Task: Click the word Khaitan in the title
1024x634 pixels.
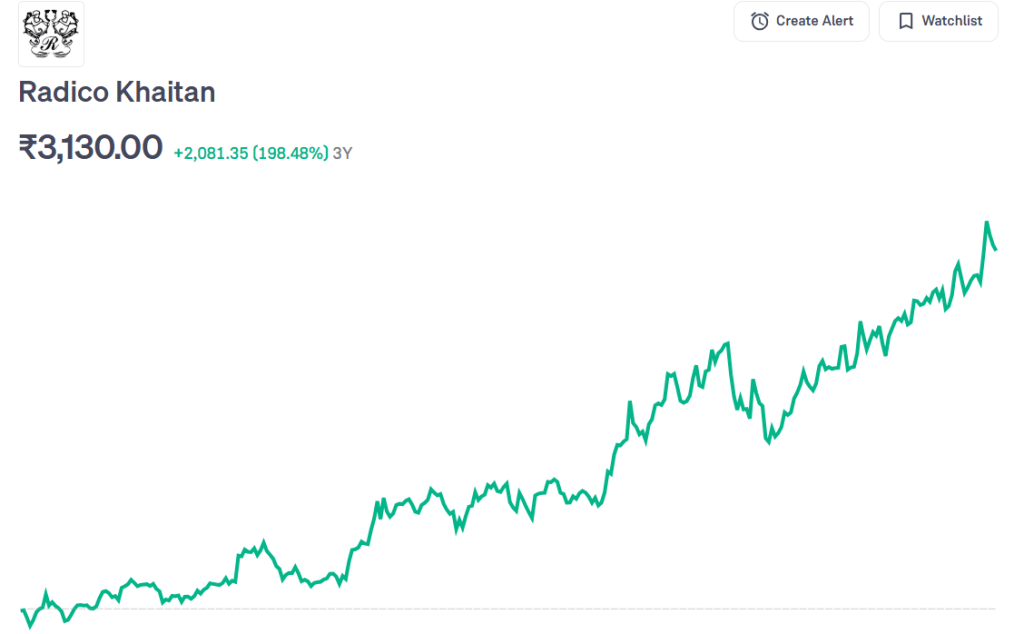Action: tap(165, 92)
